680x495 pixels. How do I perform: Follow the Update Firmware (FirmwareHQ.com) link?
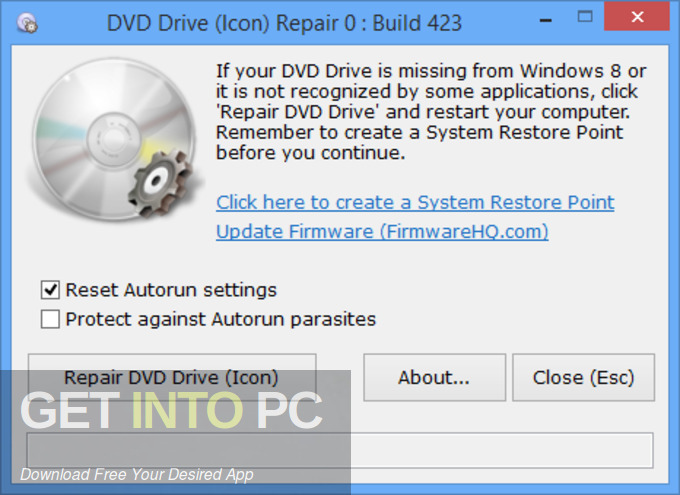[x=382, y=232]
